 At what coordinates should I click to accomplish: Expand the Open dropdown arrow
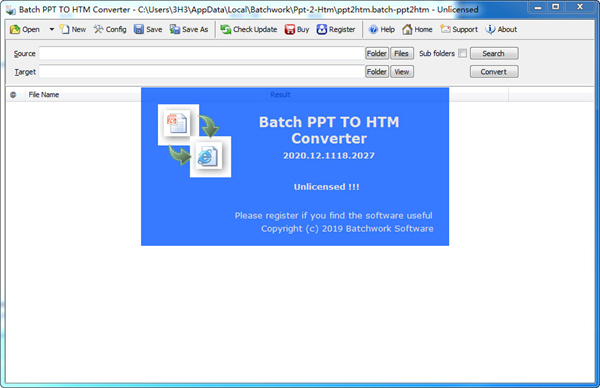pyautogui.click(x=51, y=29)
